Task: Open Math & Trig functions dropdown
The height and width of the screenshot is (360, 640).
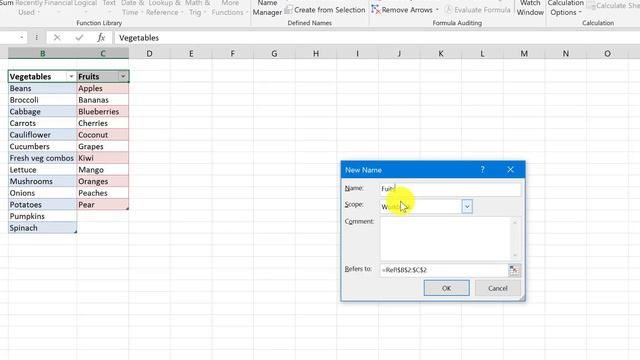Action: [198, 7]
